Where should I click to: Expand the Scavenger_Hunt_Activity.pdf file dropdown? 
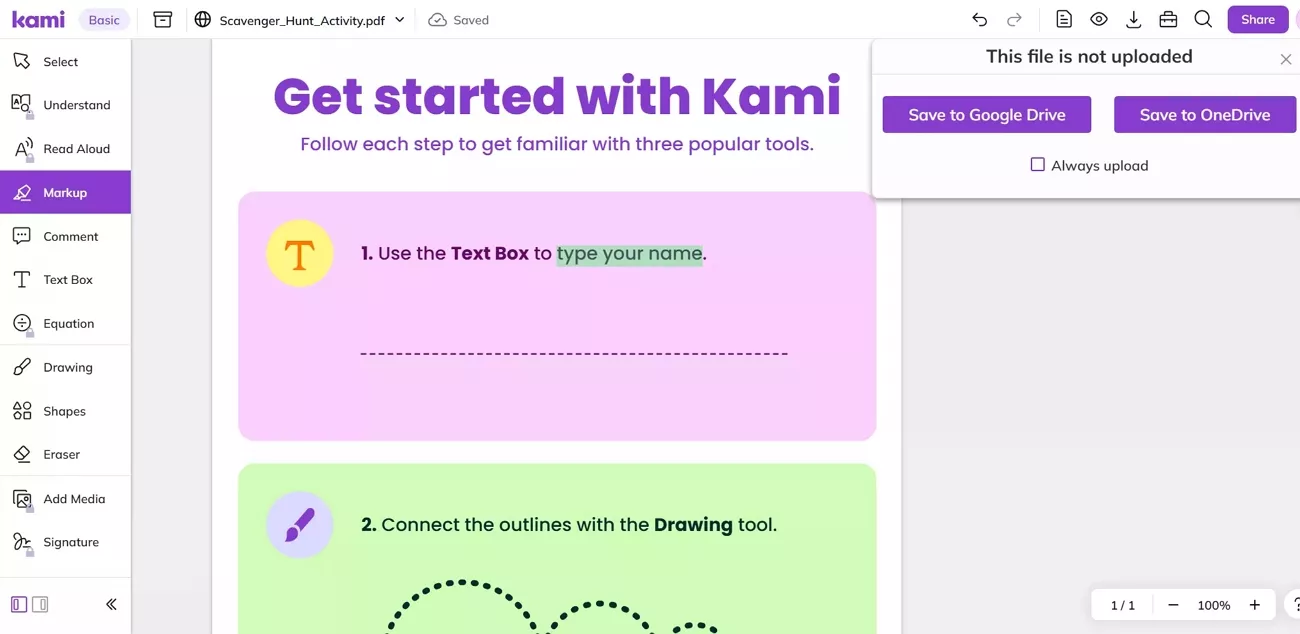pyautogui.click(x=400, y=20)
